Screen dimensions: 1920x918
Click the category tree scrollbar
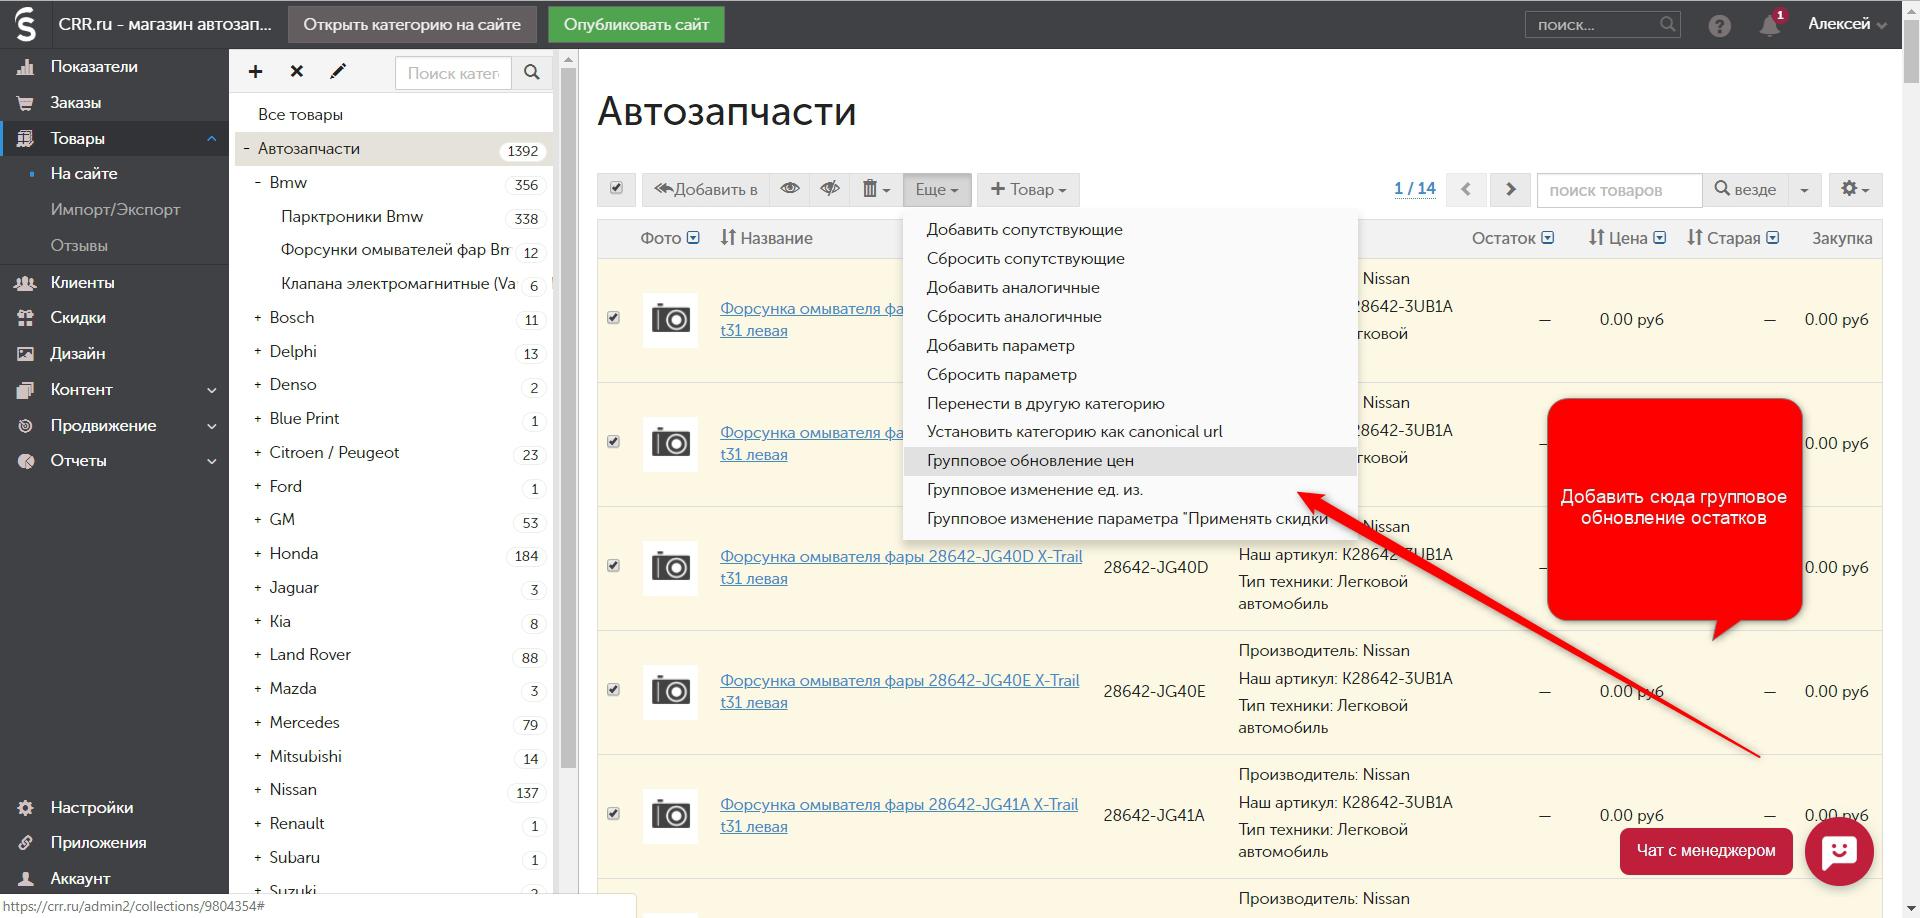click(568, 420)
